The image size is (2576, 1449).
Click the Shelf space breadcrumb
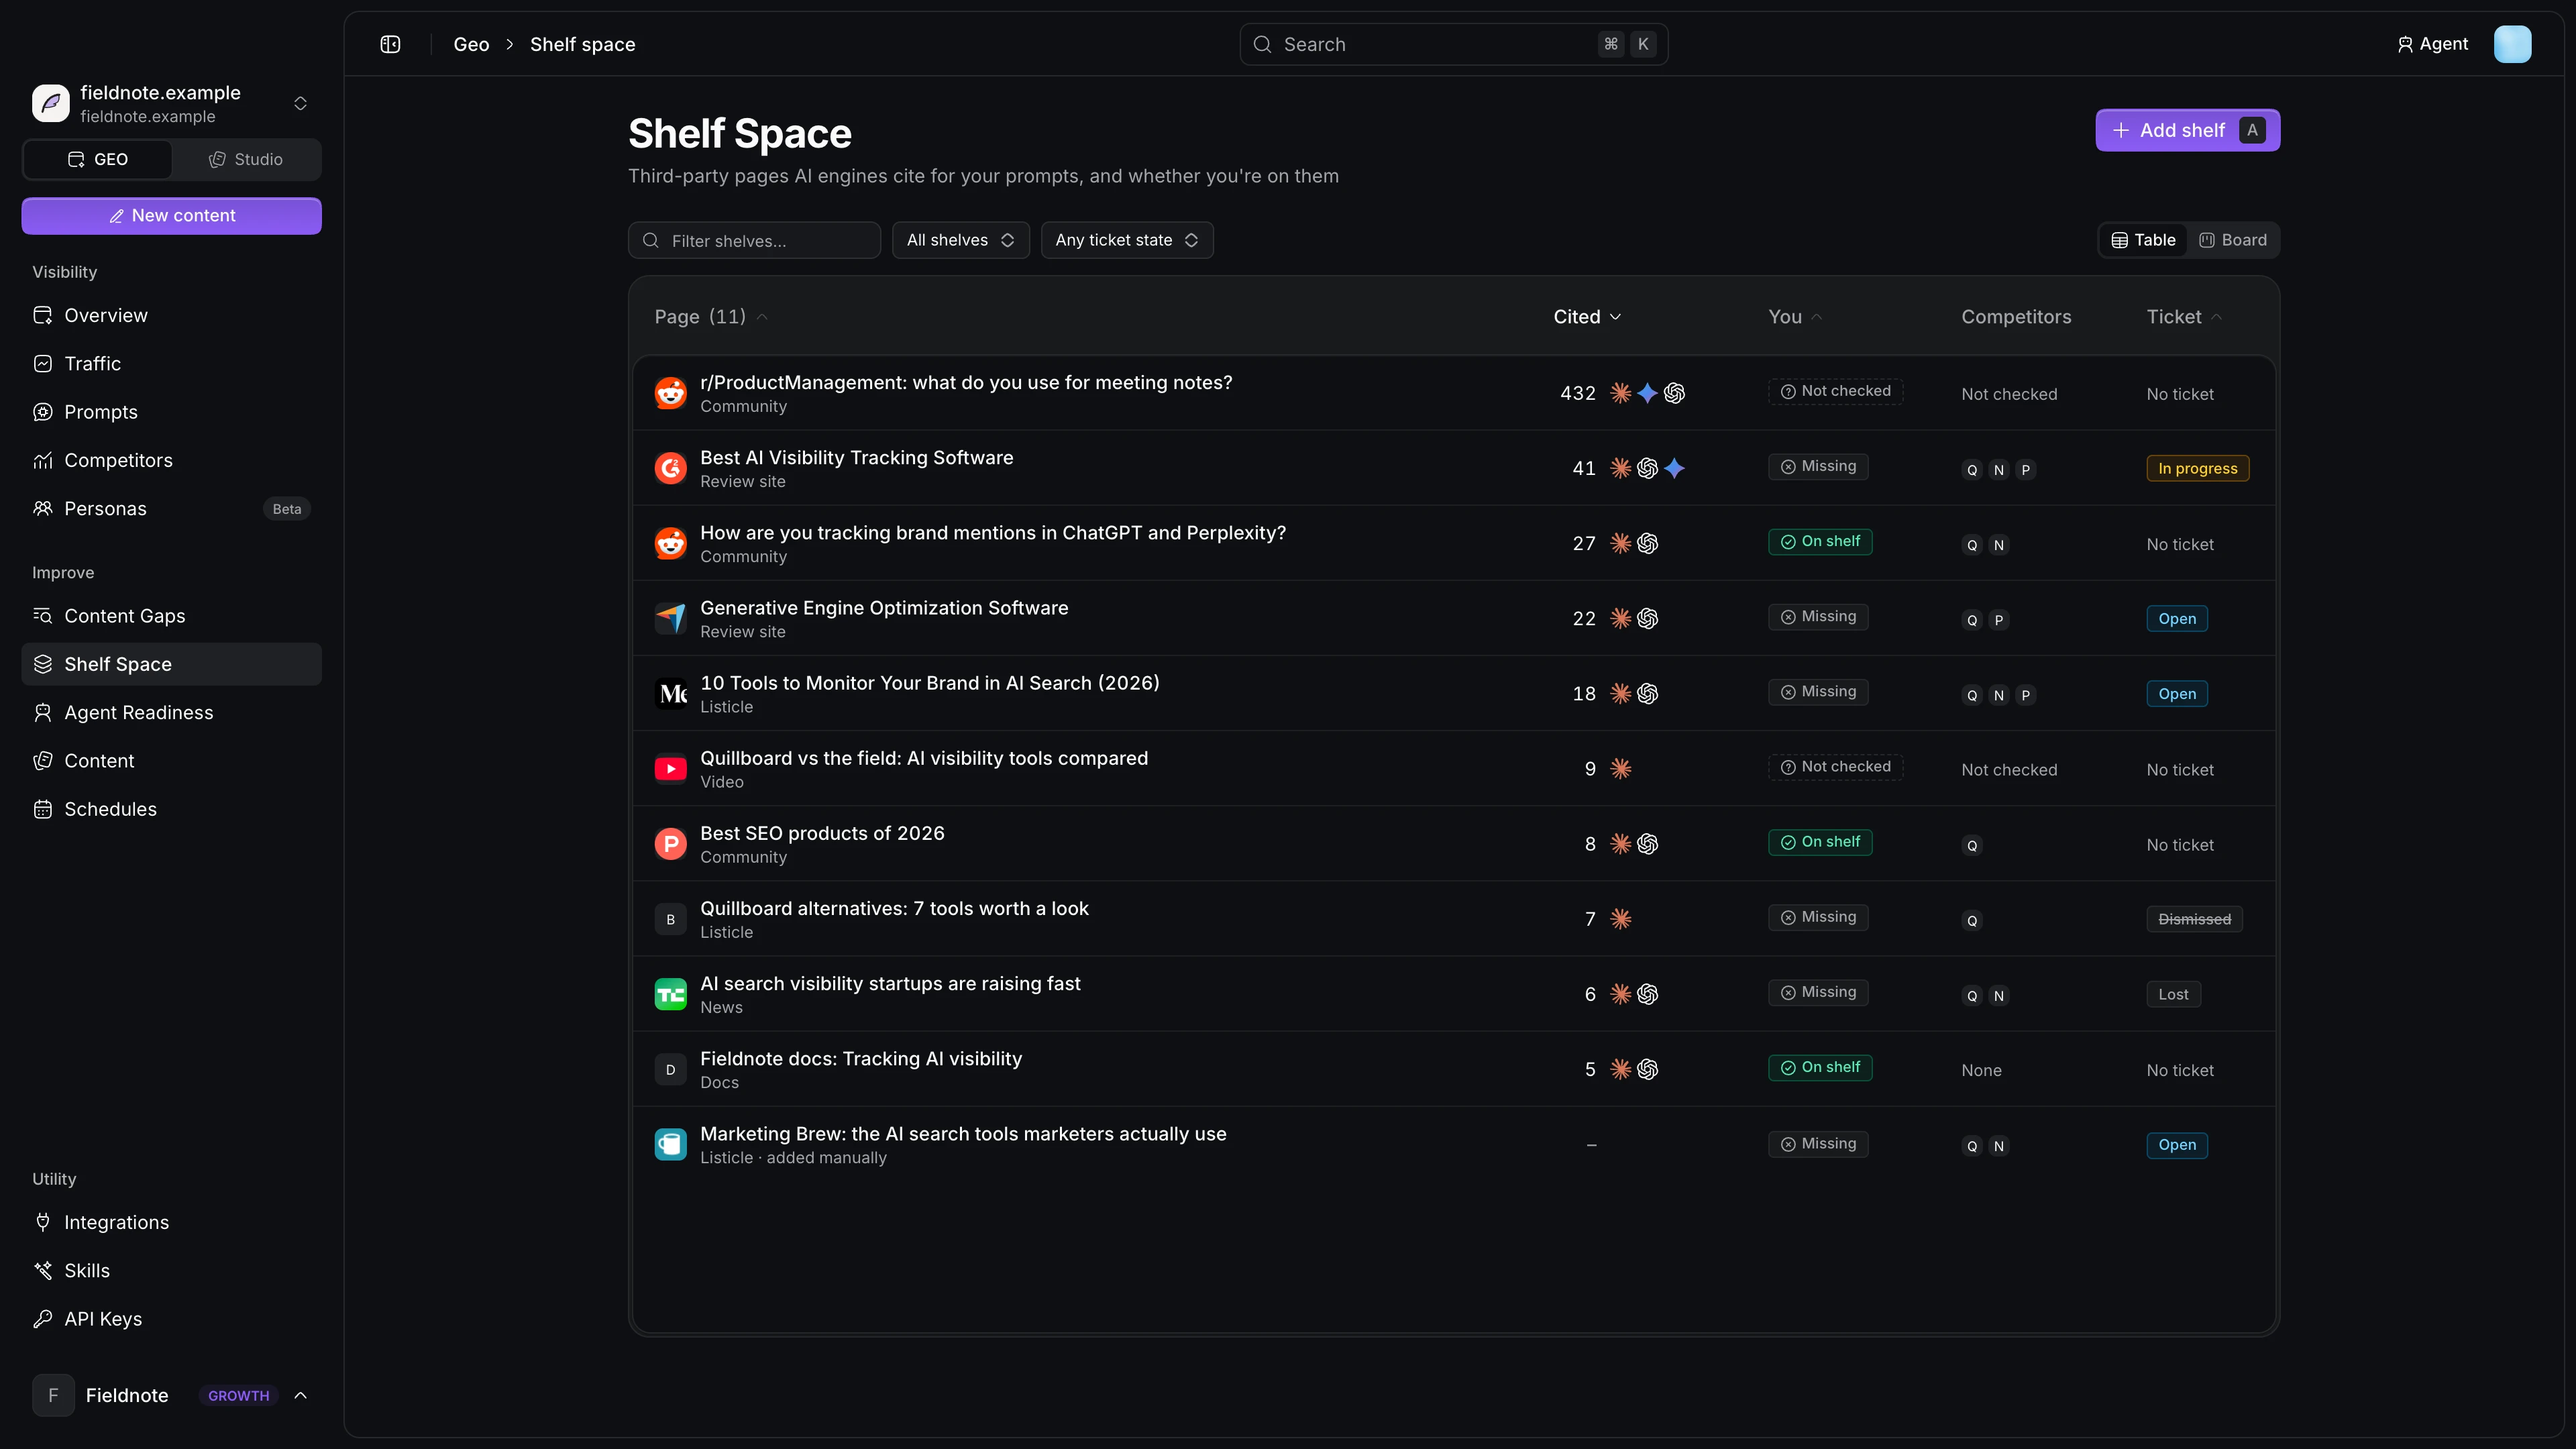pos(582,44)
